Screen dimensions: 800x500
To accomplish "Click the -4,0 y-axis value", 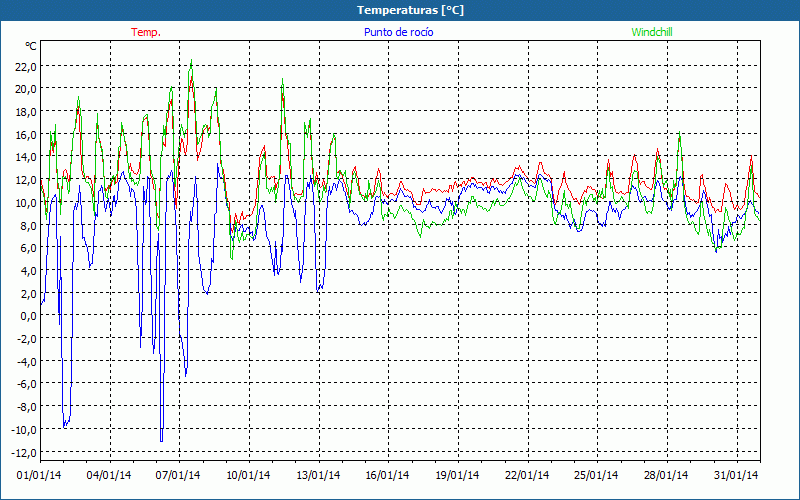I will [x=27, y=362].
